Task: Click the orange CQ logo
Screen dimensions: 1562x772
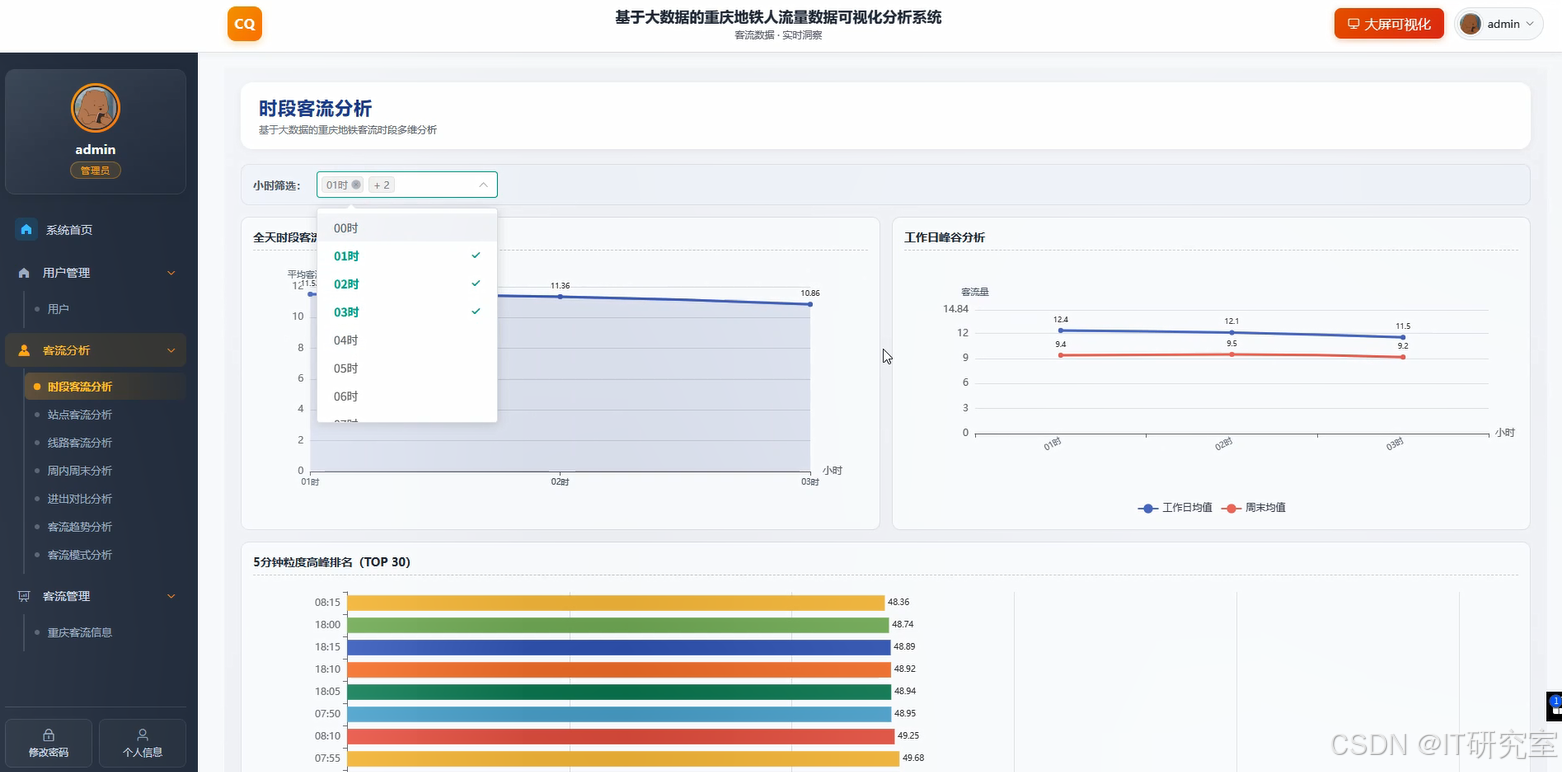Action: (x=245, y=24)
